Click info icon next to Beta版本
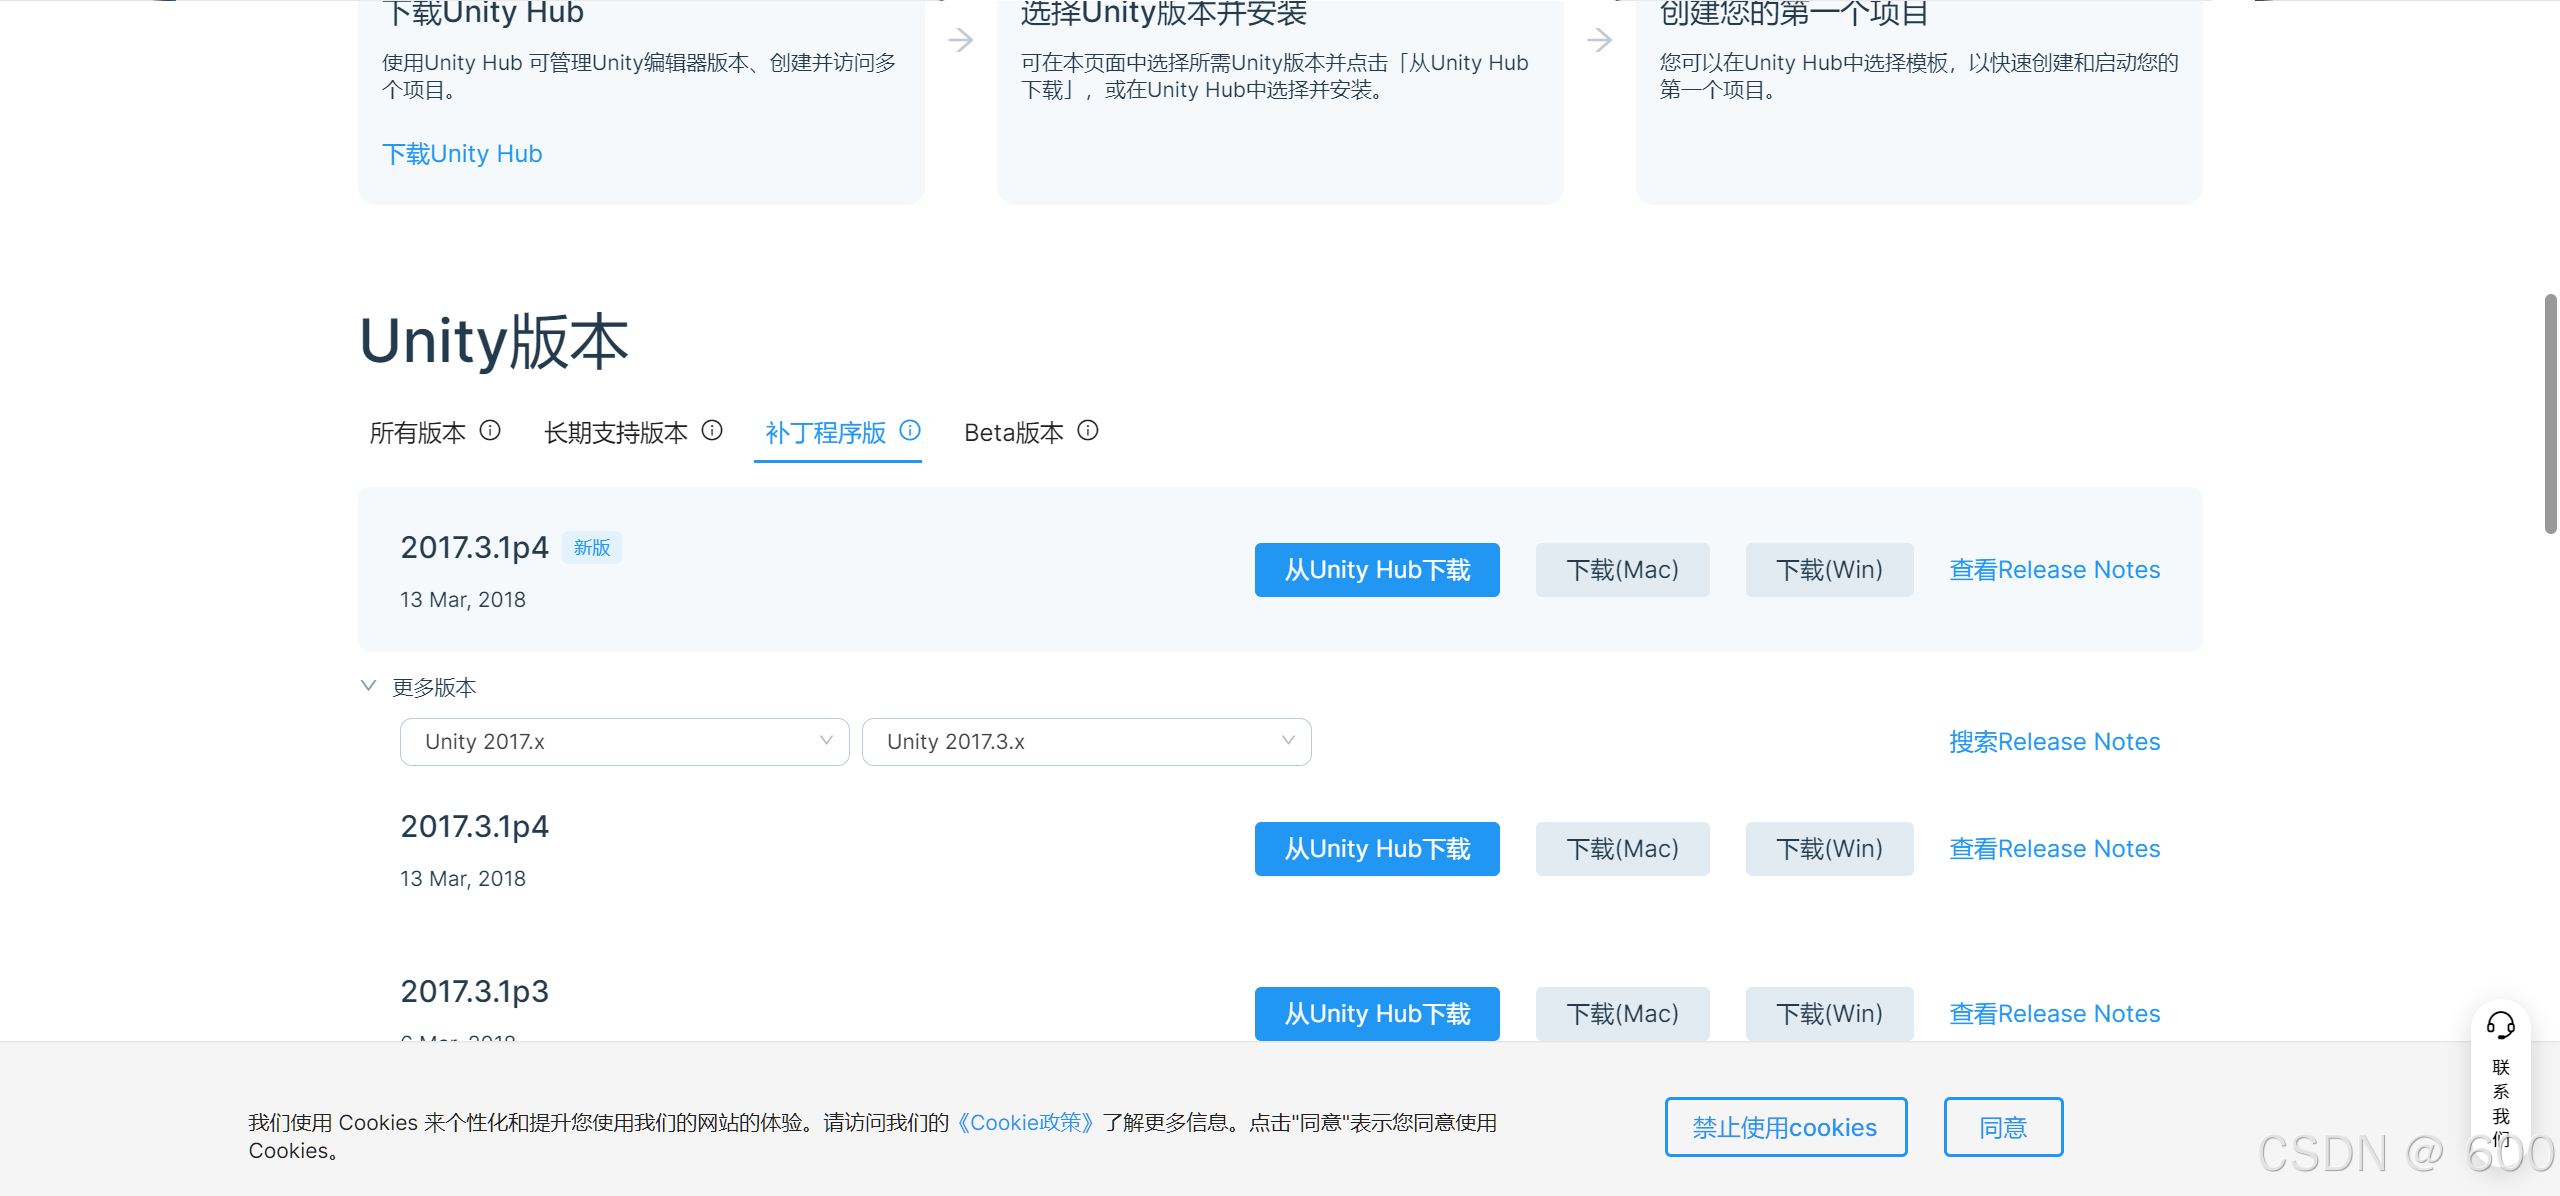 click(x=1088, y=430)
